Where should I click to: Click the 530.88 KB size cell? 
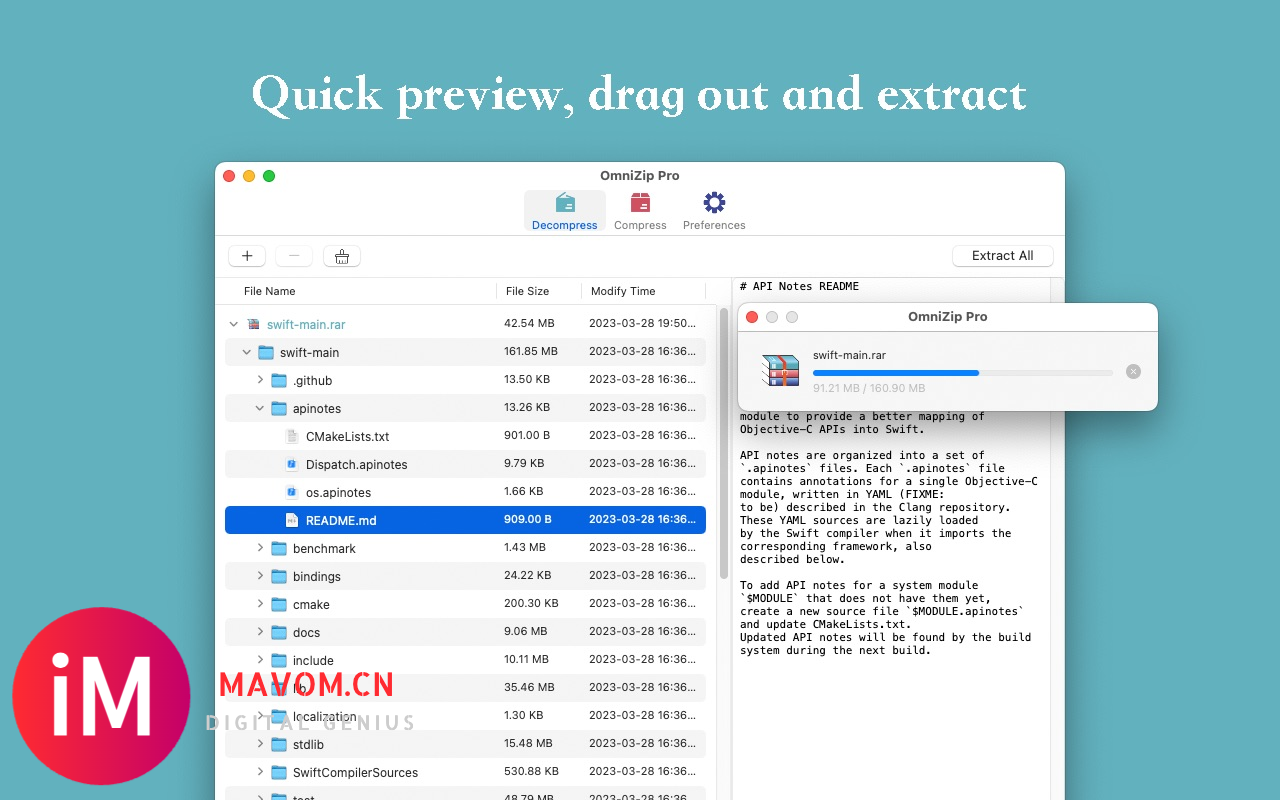tap(532, 772)
